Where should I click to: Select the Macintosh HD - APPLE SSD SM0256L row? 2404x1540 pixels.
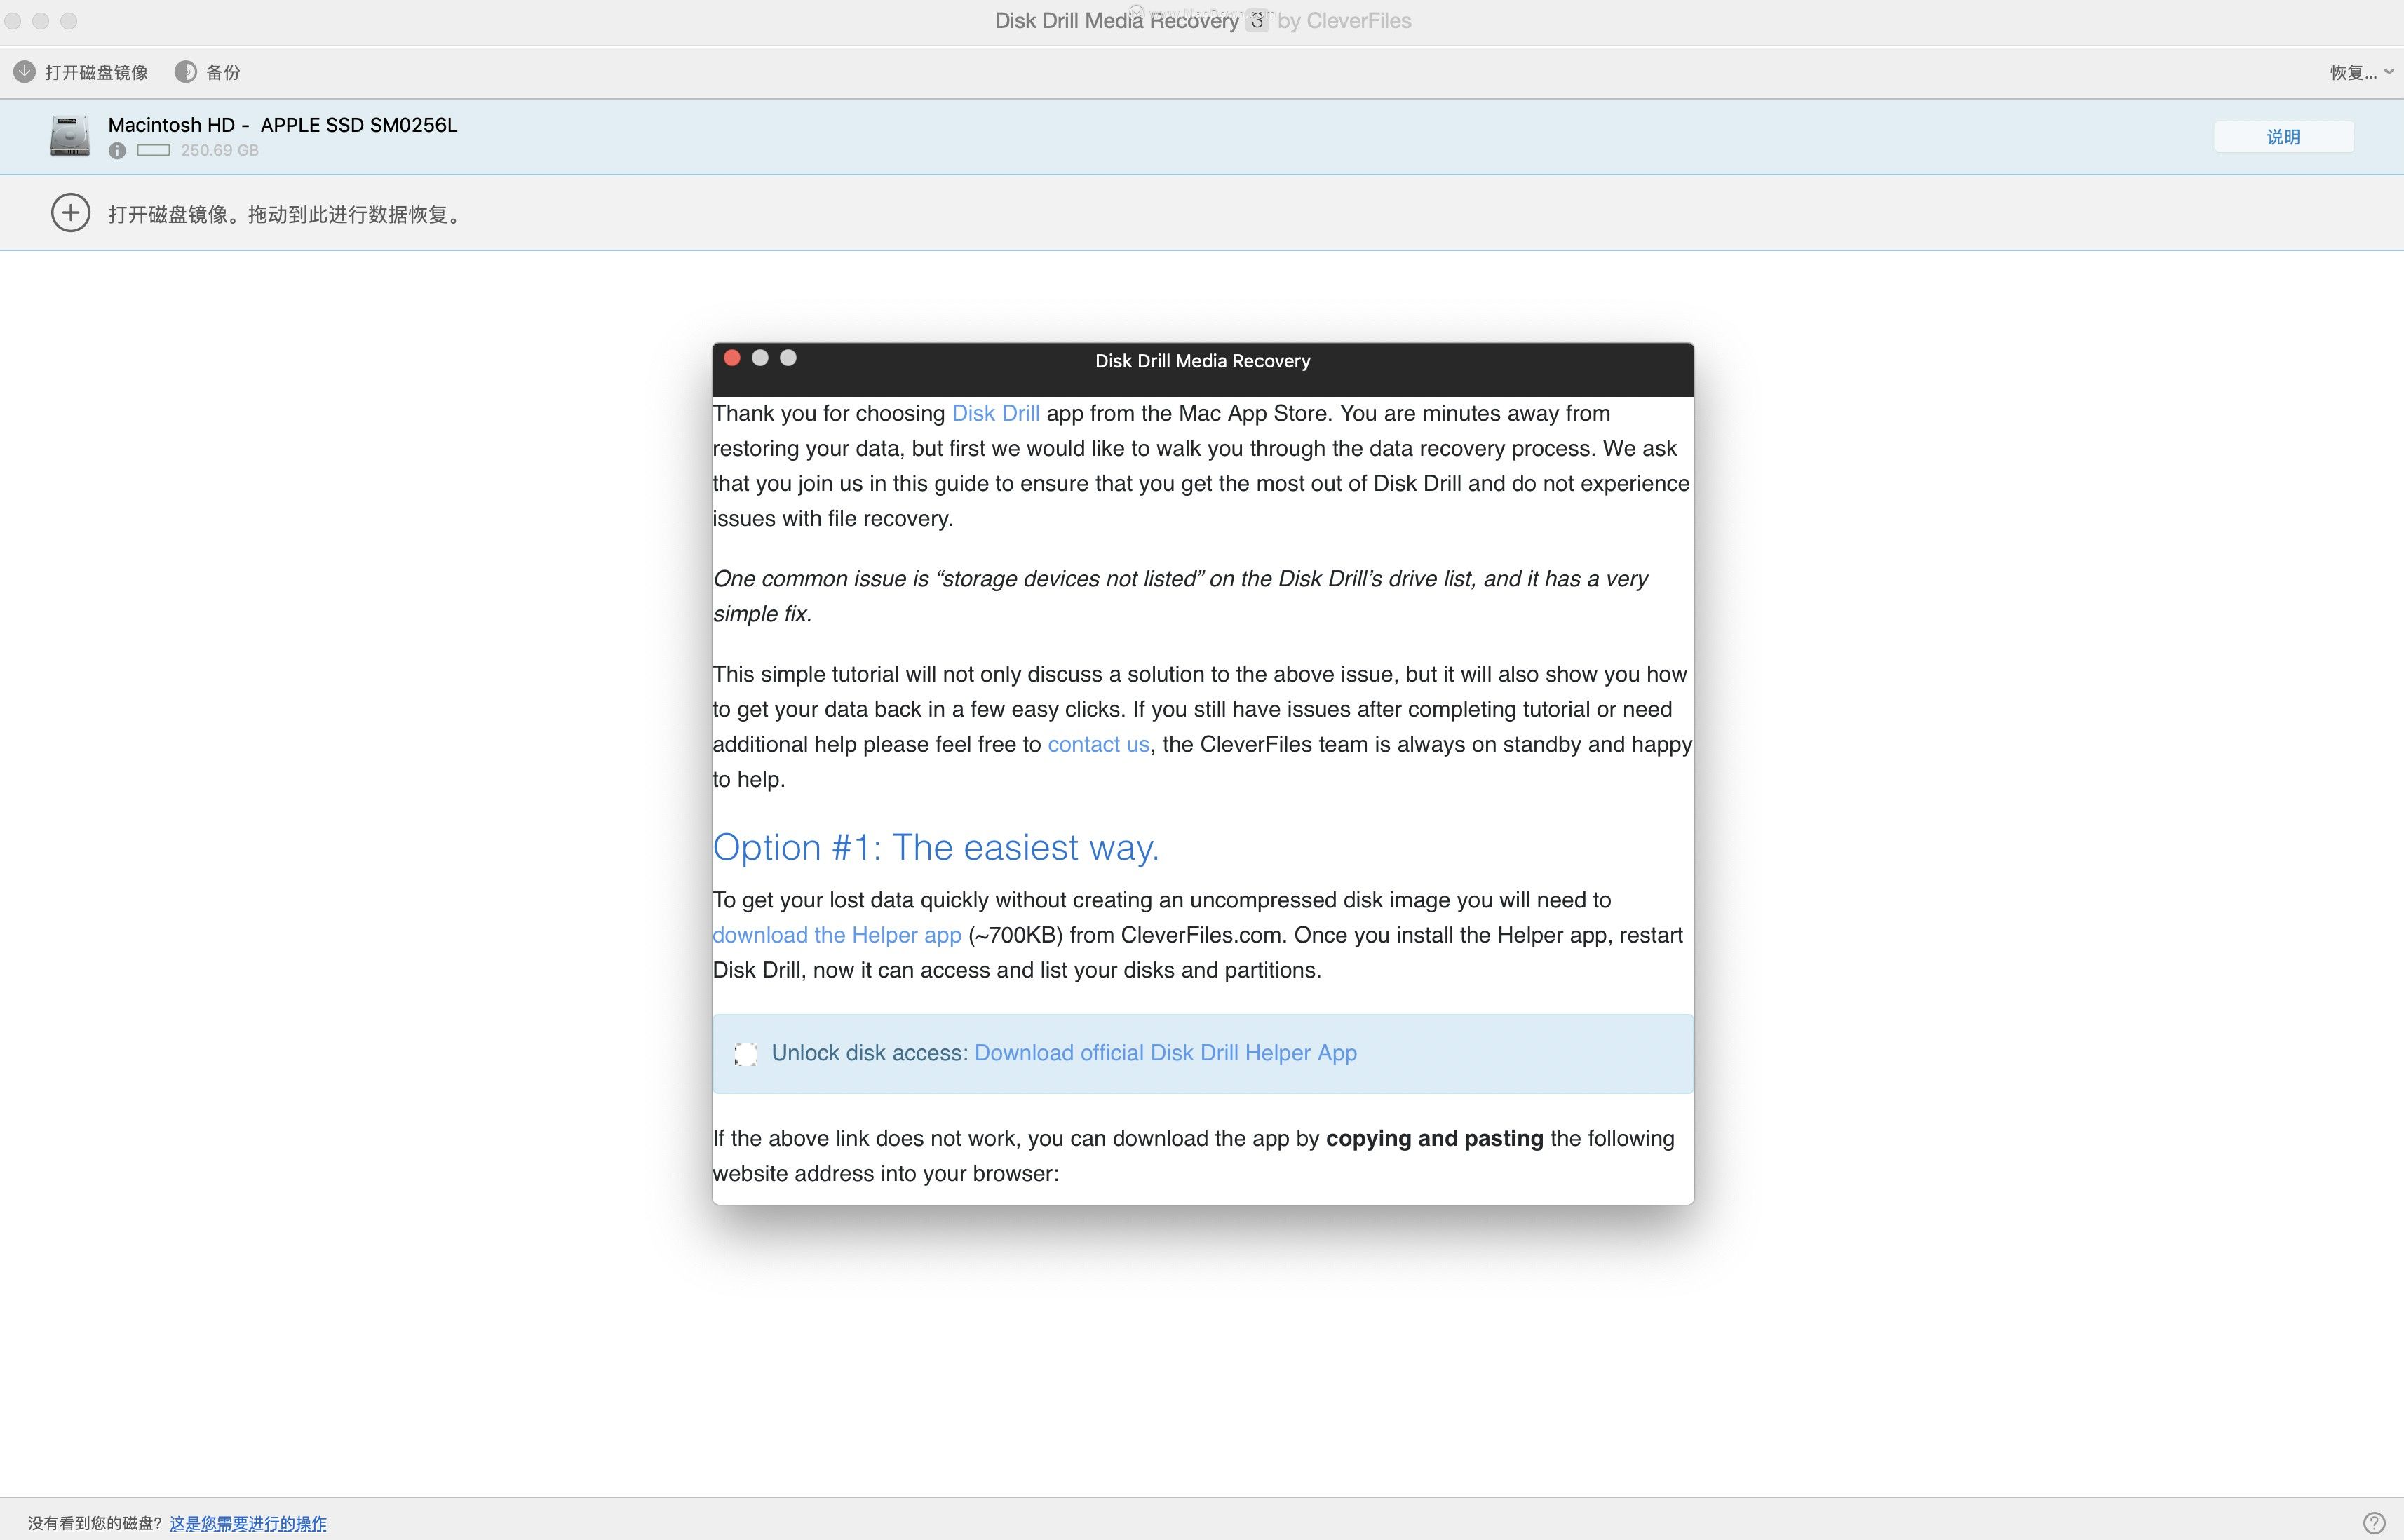1202,137
